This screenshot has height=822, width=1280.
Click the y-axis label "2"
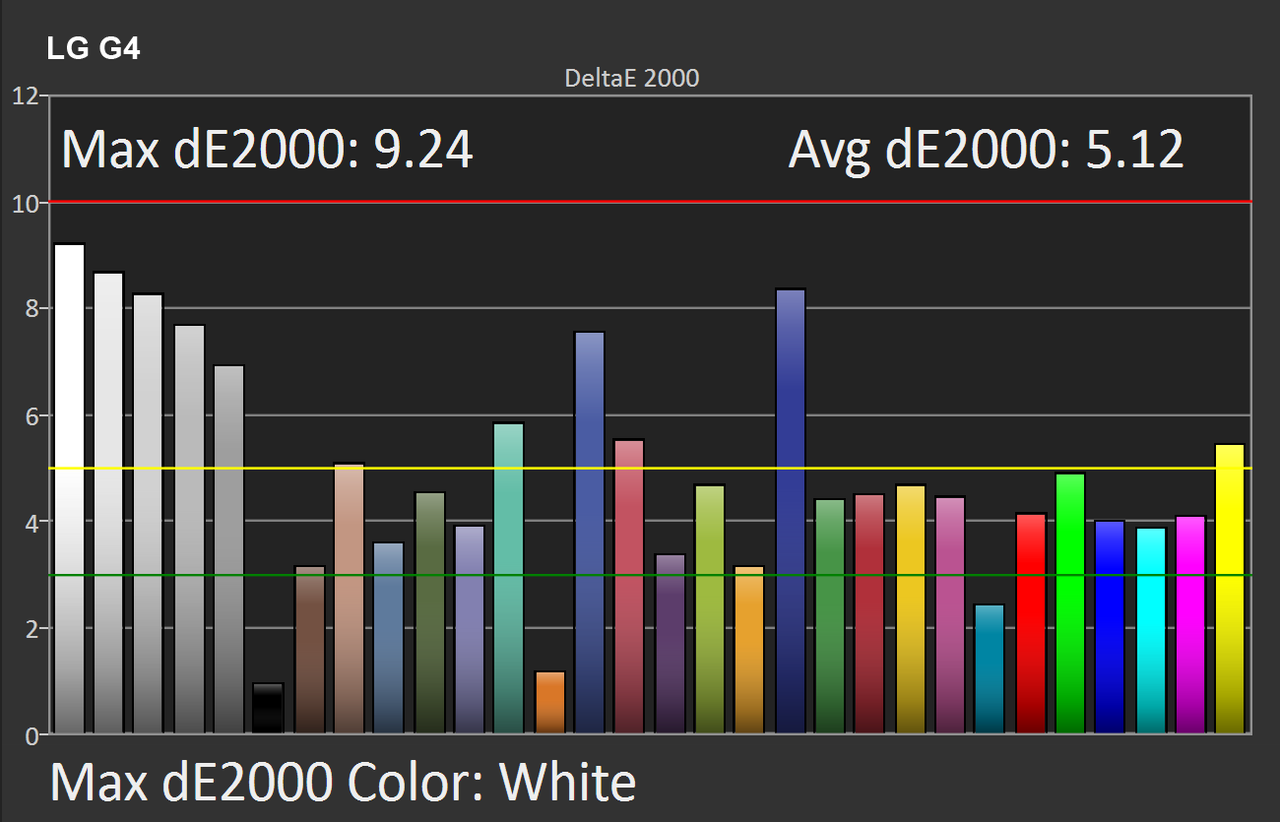tap(31, 629)
